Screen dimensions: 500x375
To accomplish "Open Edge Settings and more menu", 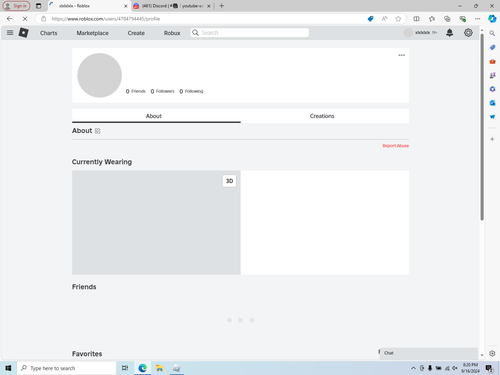I will click(478, 19).
